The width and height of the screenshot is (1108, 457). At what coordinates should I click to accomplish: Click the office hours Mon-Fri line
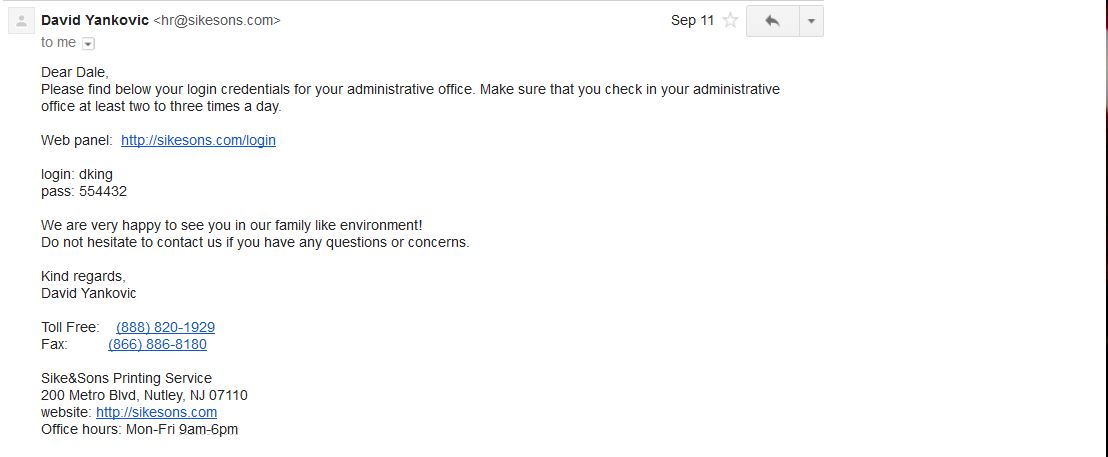coord(139,429)
